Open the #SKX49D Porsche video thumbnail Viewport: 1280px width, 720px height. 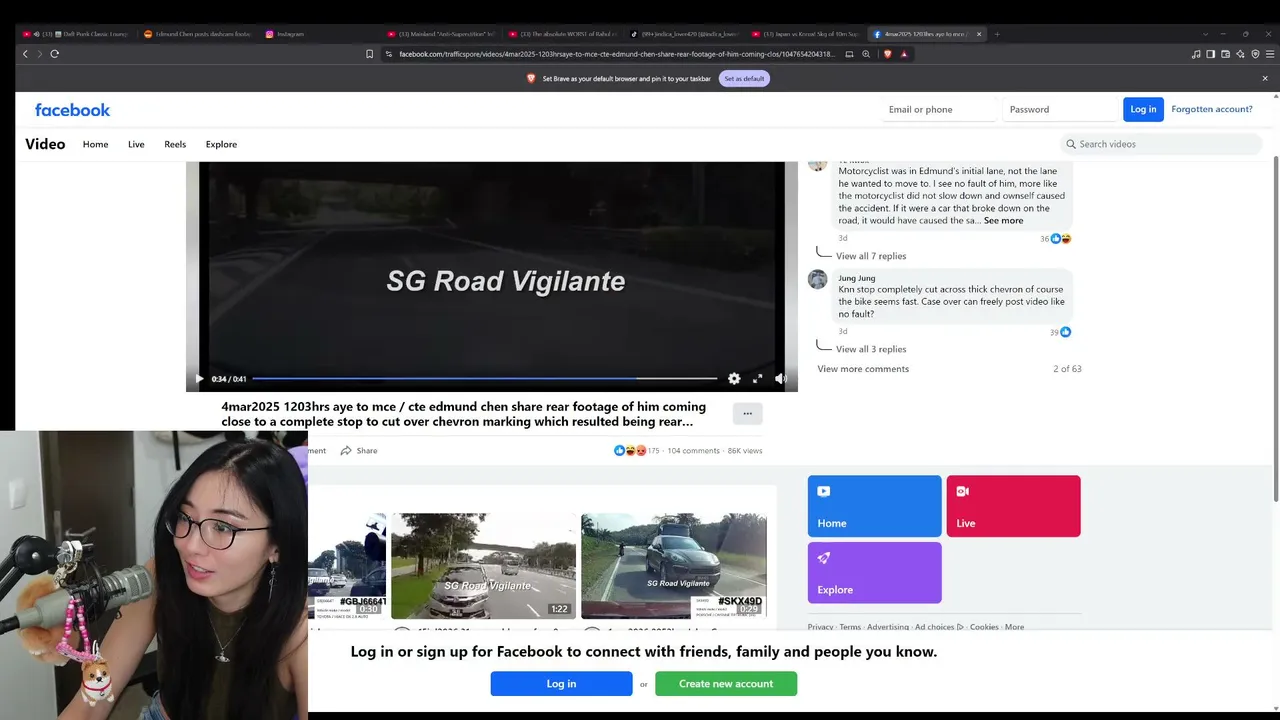[x=674, y=566]
